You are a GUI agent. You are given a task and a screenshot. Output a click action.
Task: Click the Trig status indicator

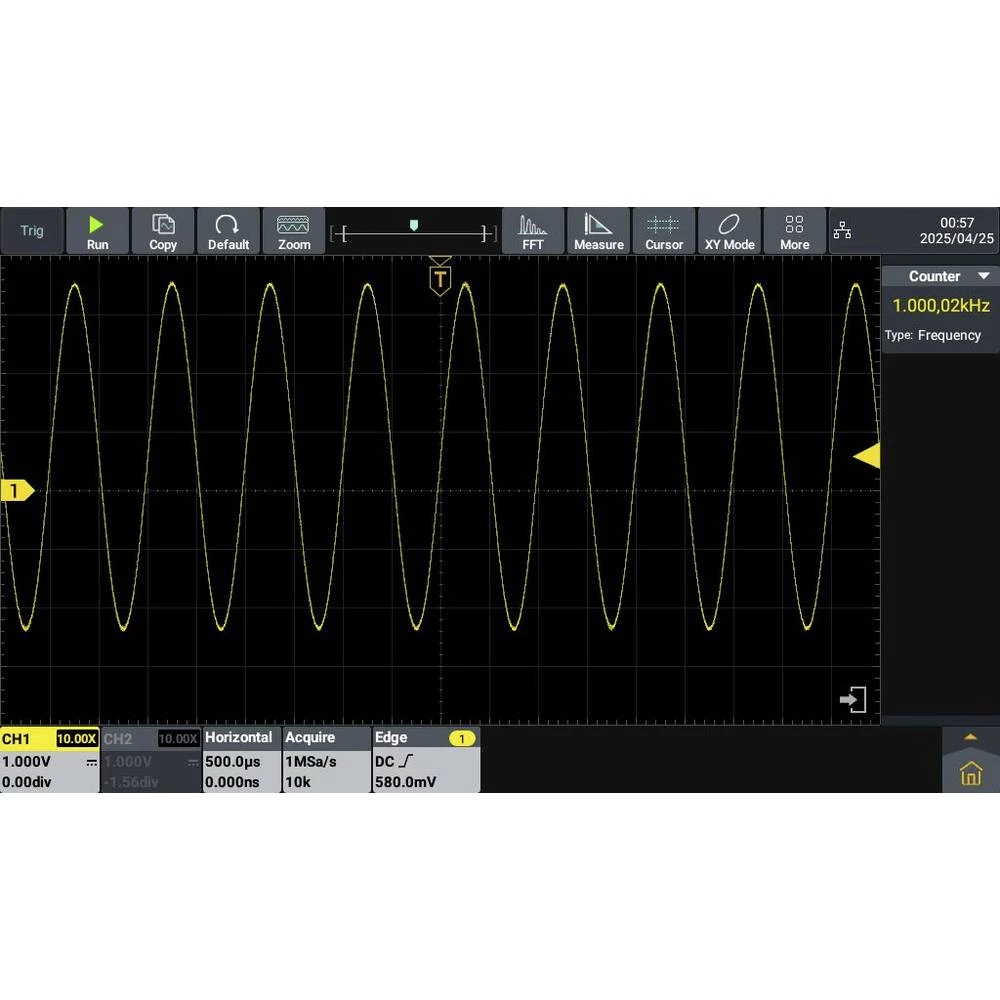32,231
